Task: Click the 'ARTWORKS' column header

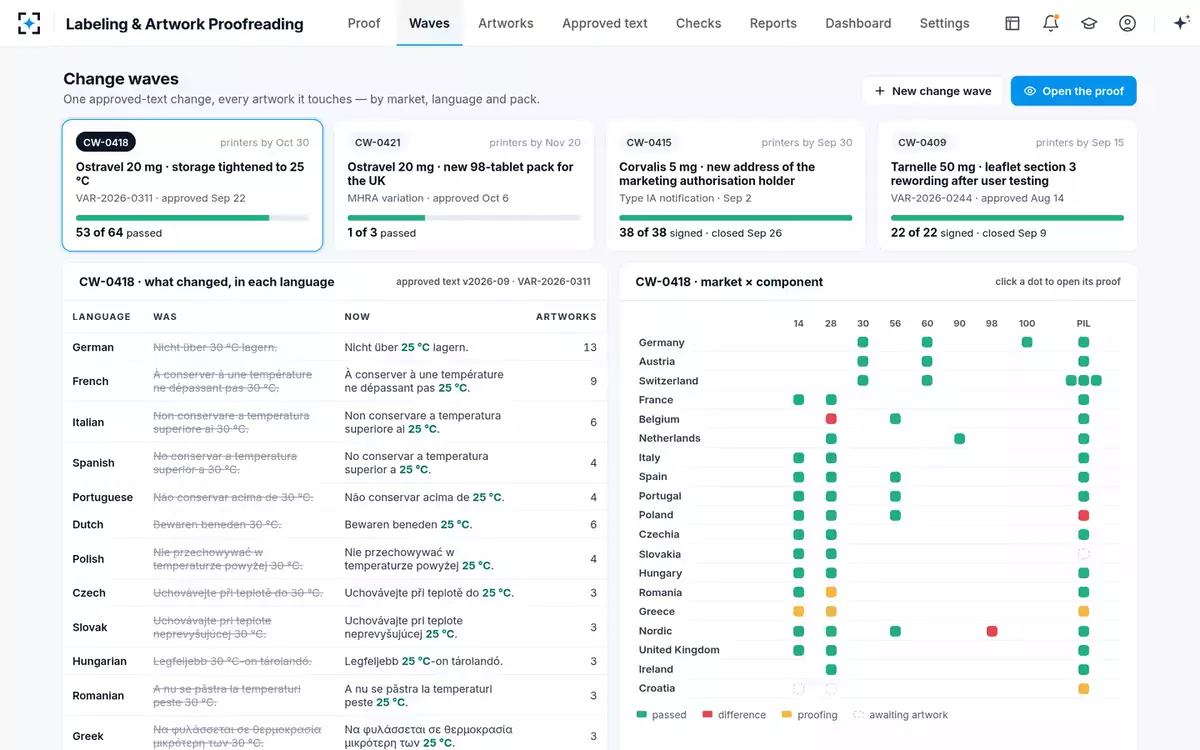Action: pyautogui.click(x=566, y=317)
